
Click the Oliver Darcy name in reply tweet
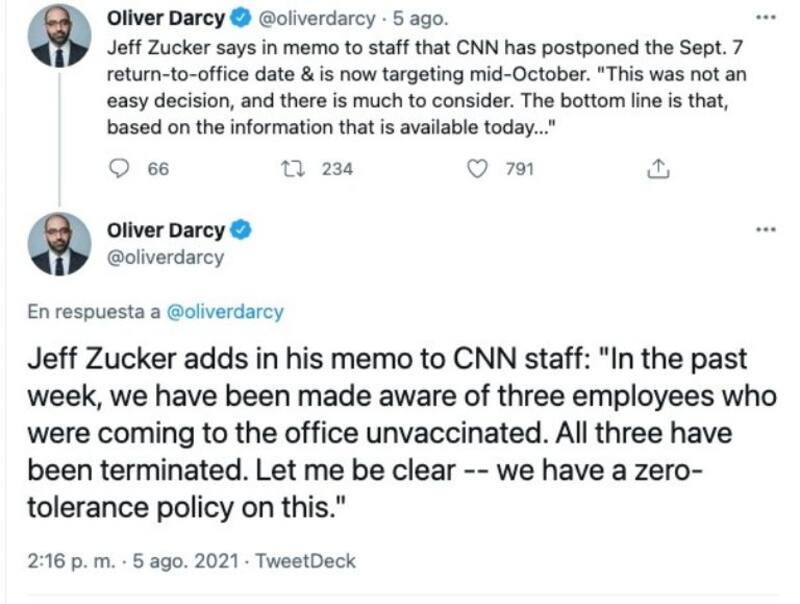click(165, 231)
